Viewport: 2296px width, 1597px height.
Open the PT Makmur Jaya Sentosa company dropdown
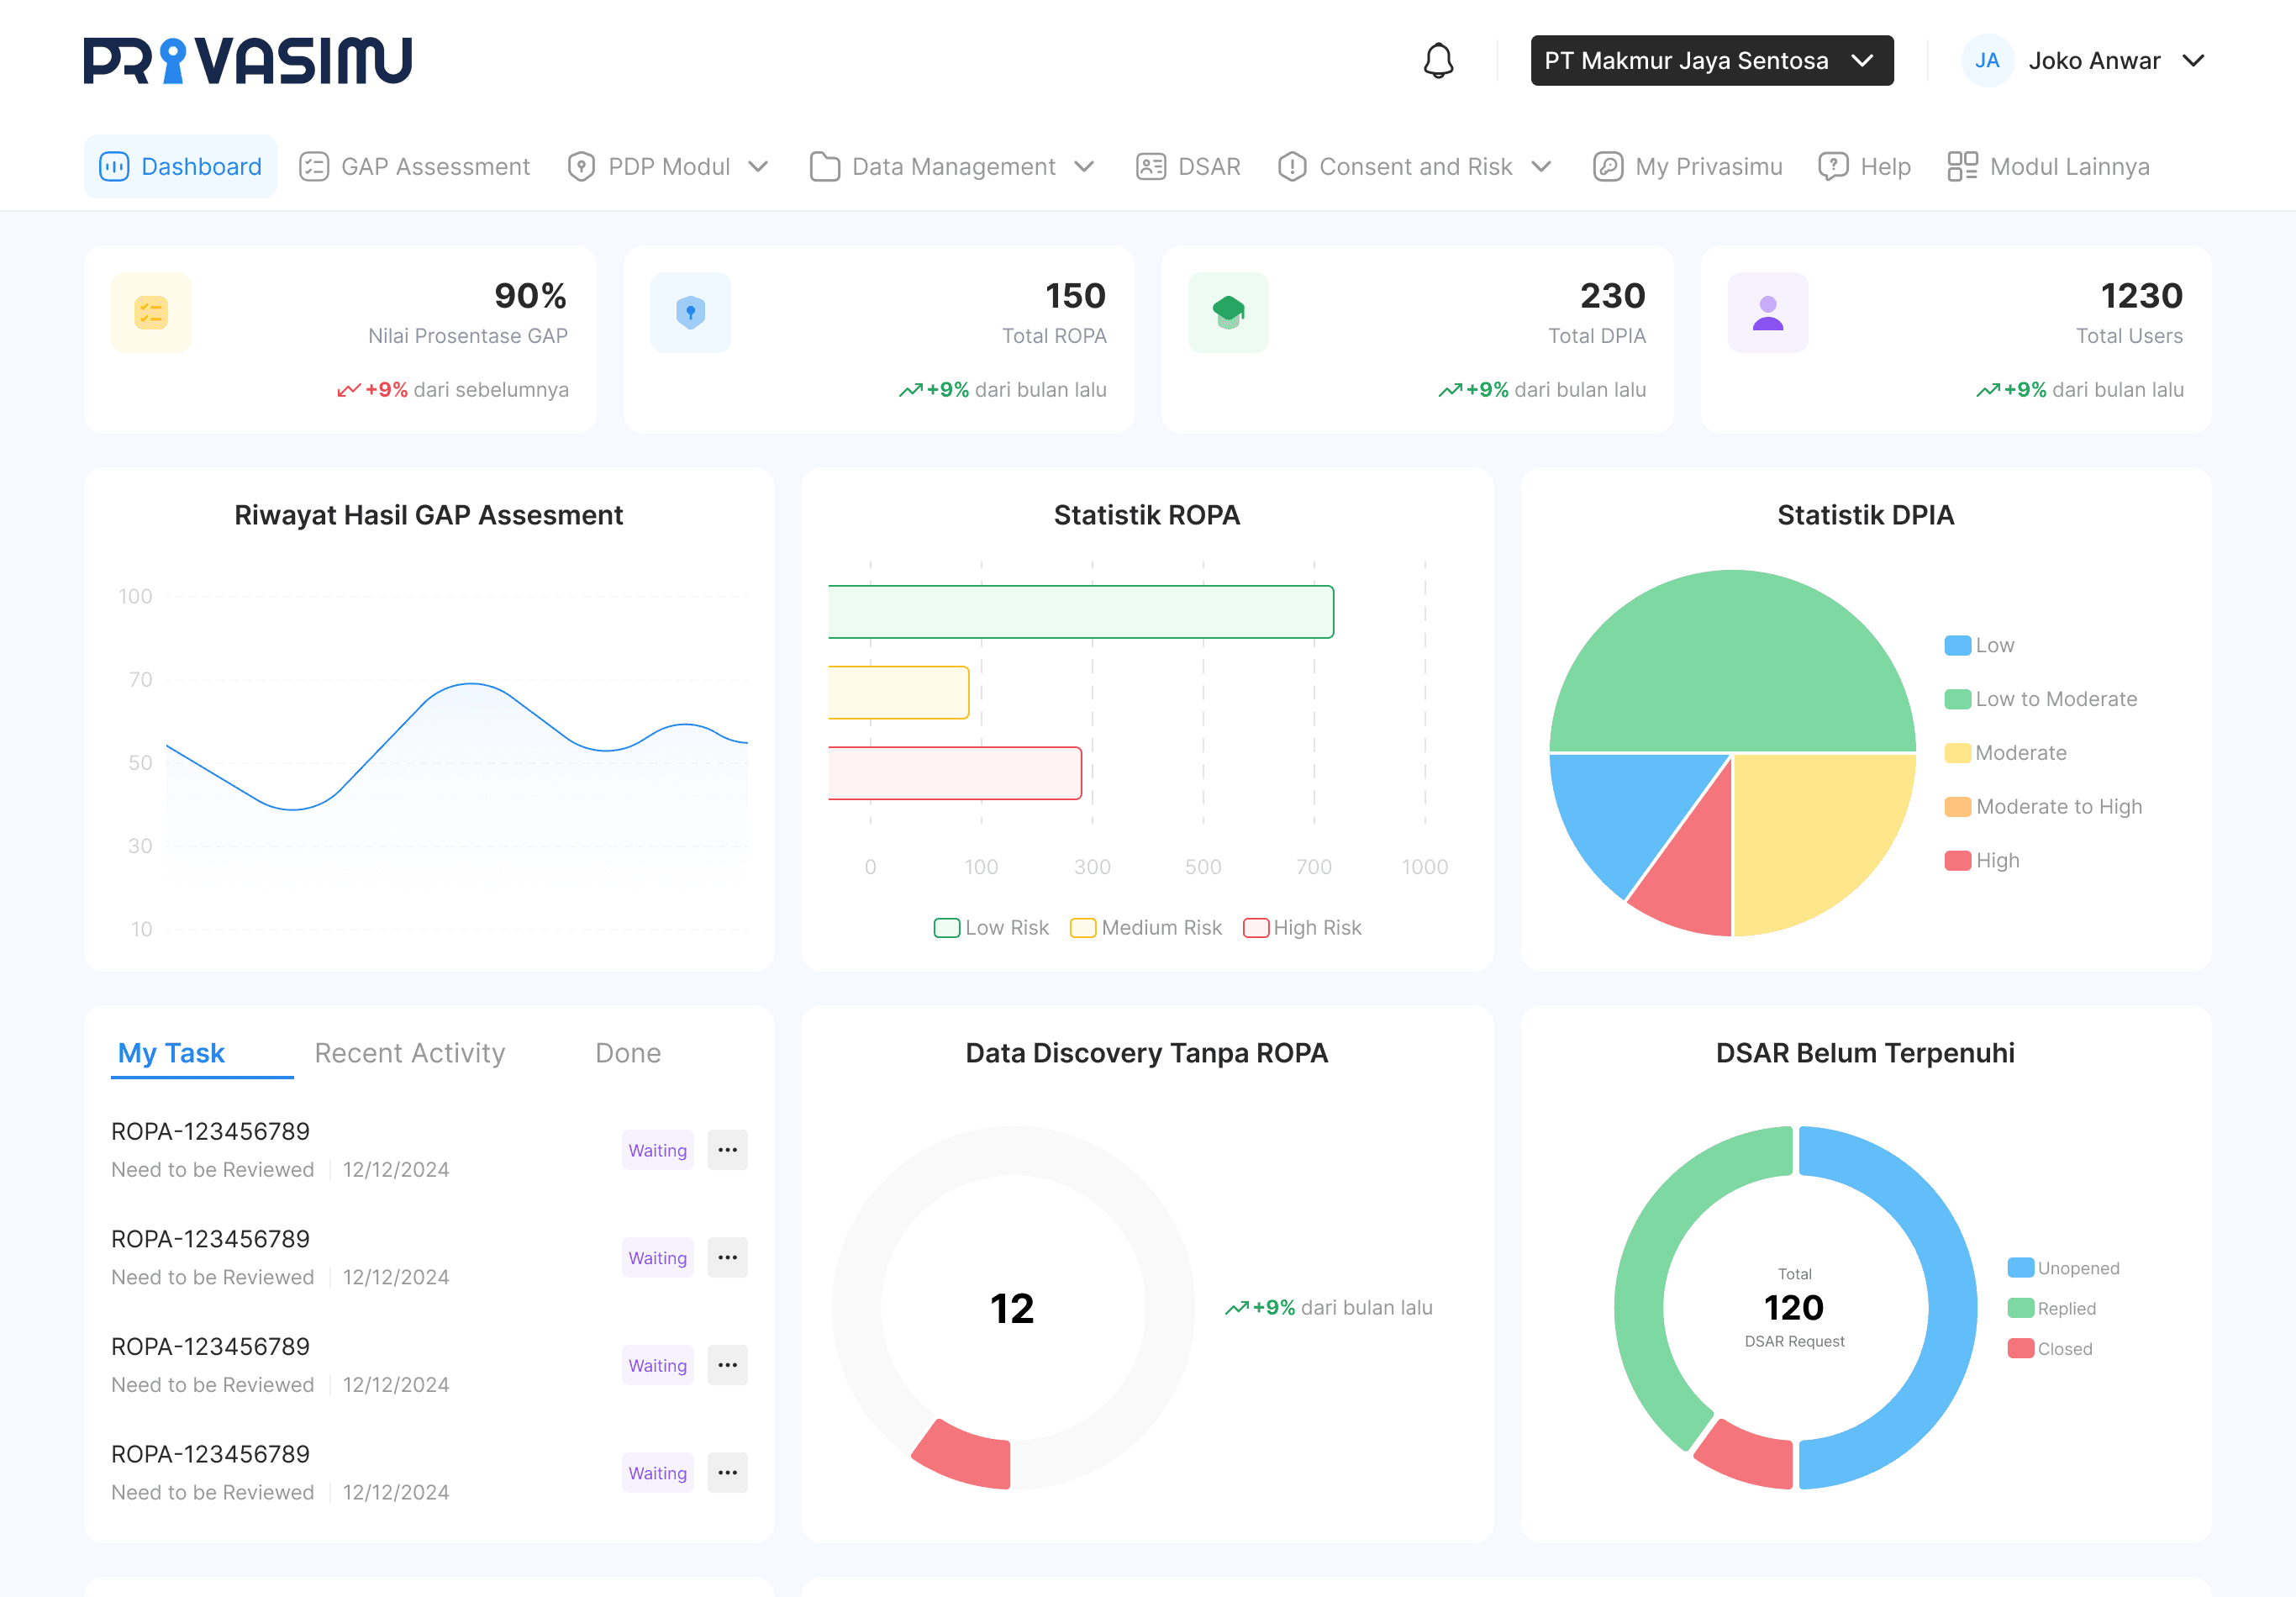[x=1711, y=60]
